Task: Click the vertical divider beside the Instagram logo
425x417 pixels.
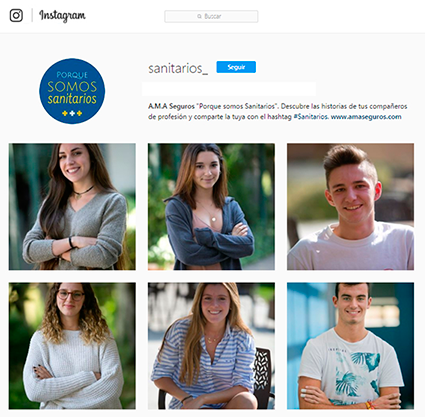Action: click(x=32, y=16)
